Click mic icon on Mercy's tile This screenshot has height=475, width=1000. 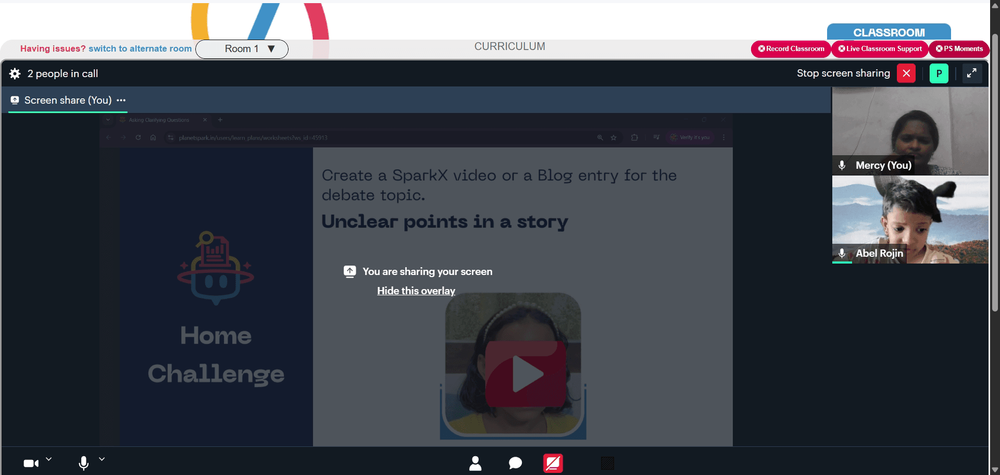coord(842,165)
